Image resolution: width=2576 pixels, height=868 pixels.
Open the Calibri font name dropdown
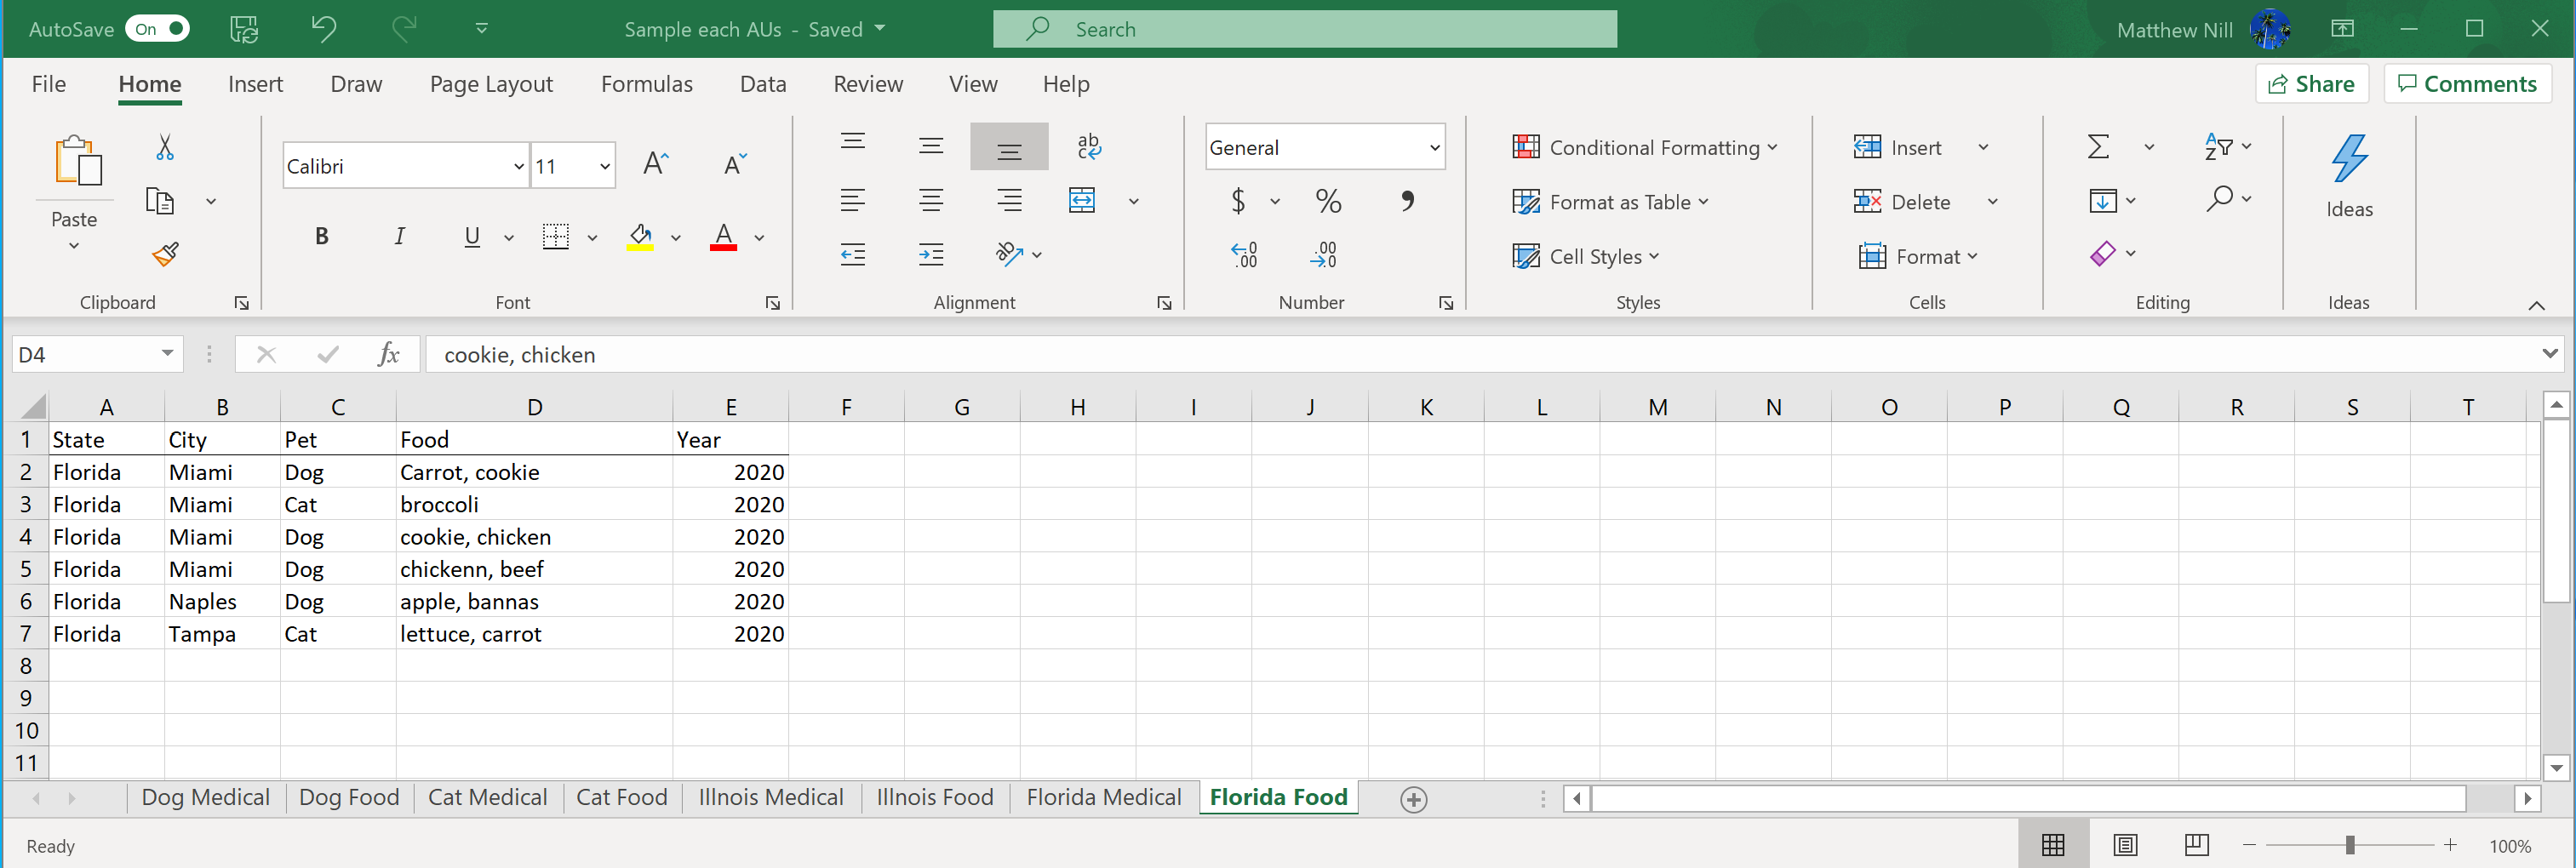tap(519, 166)
